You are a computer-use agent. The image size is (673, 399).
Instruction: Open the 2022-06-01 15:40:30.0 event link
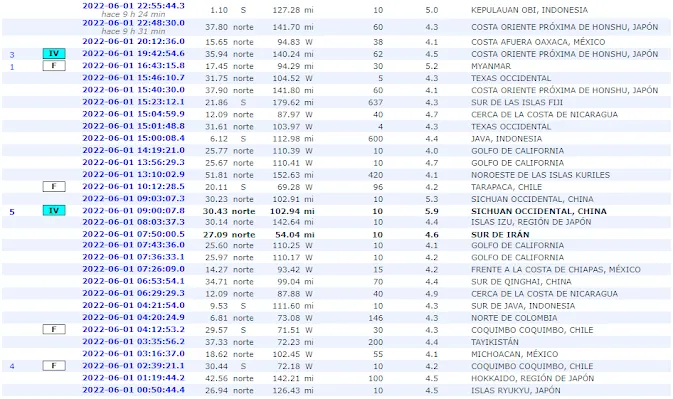(x=133, y=90)
